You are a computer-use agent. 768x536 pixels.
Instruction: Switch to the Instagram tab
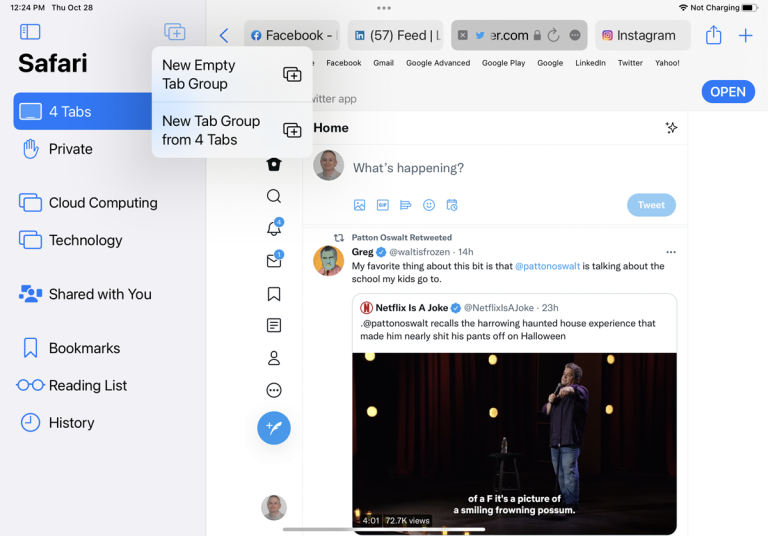(641, 35)
